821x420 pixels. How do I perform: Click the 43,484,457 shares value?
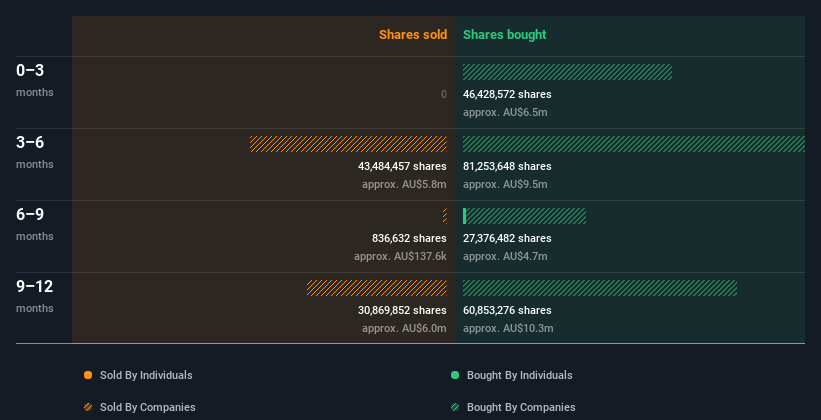coord(402,166)
